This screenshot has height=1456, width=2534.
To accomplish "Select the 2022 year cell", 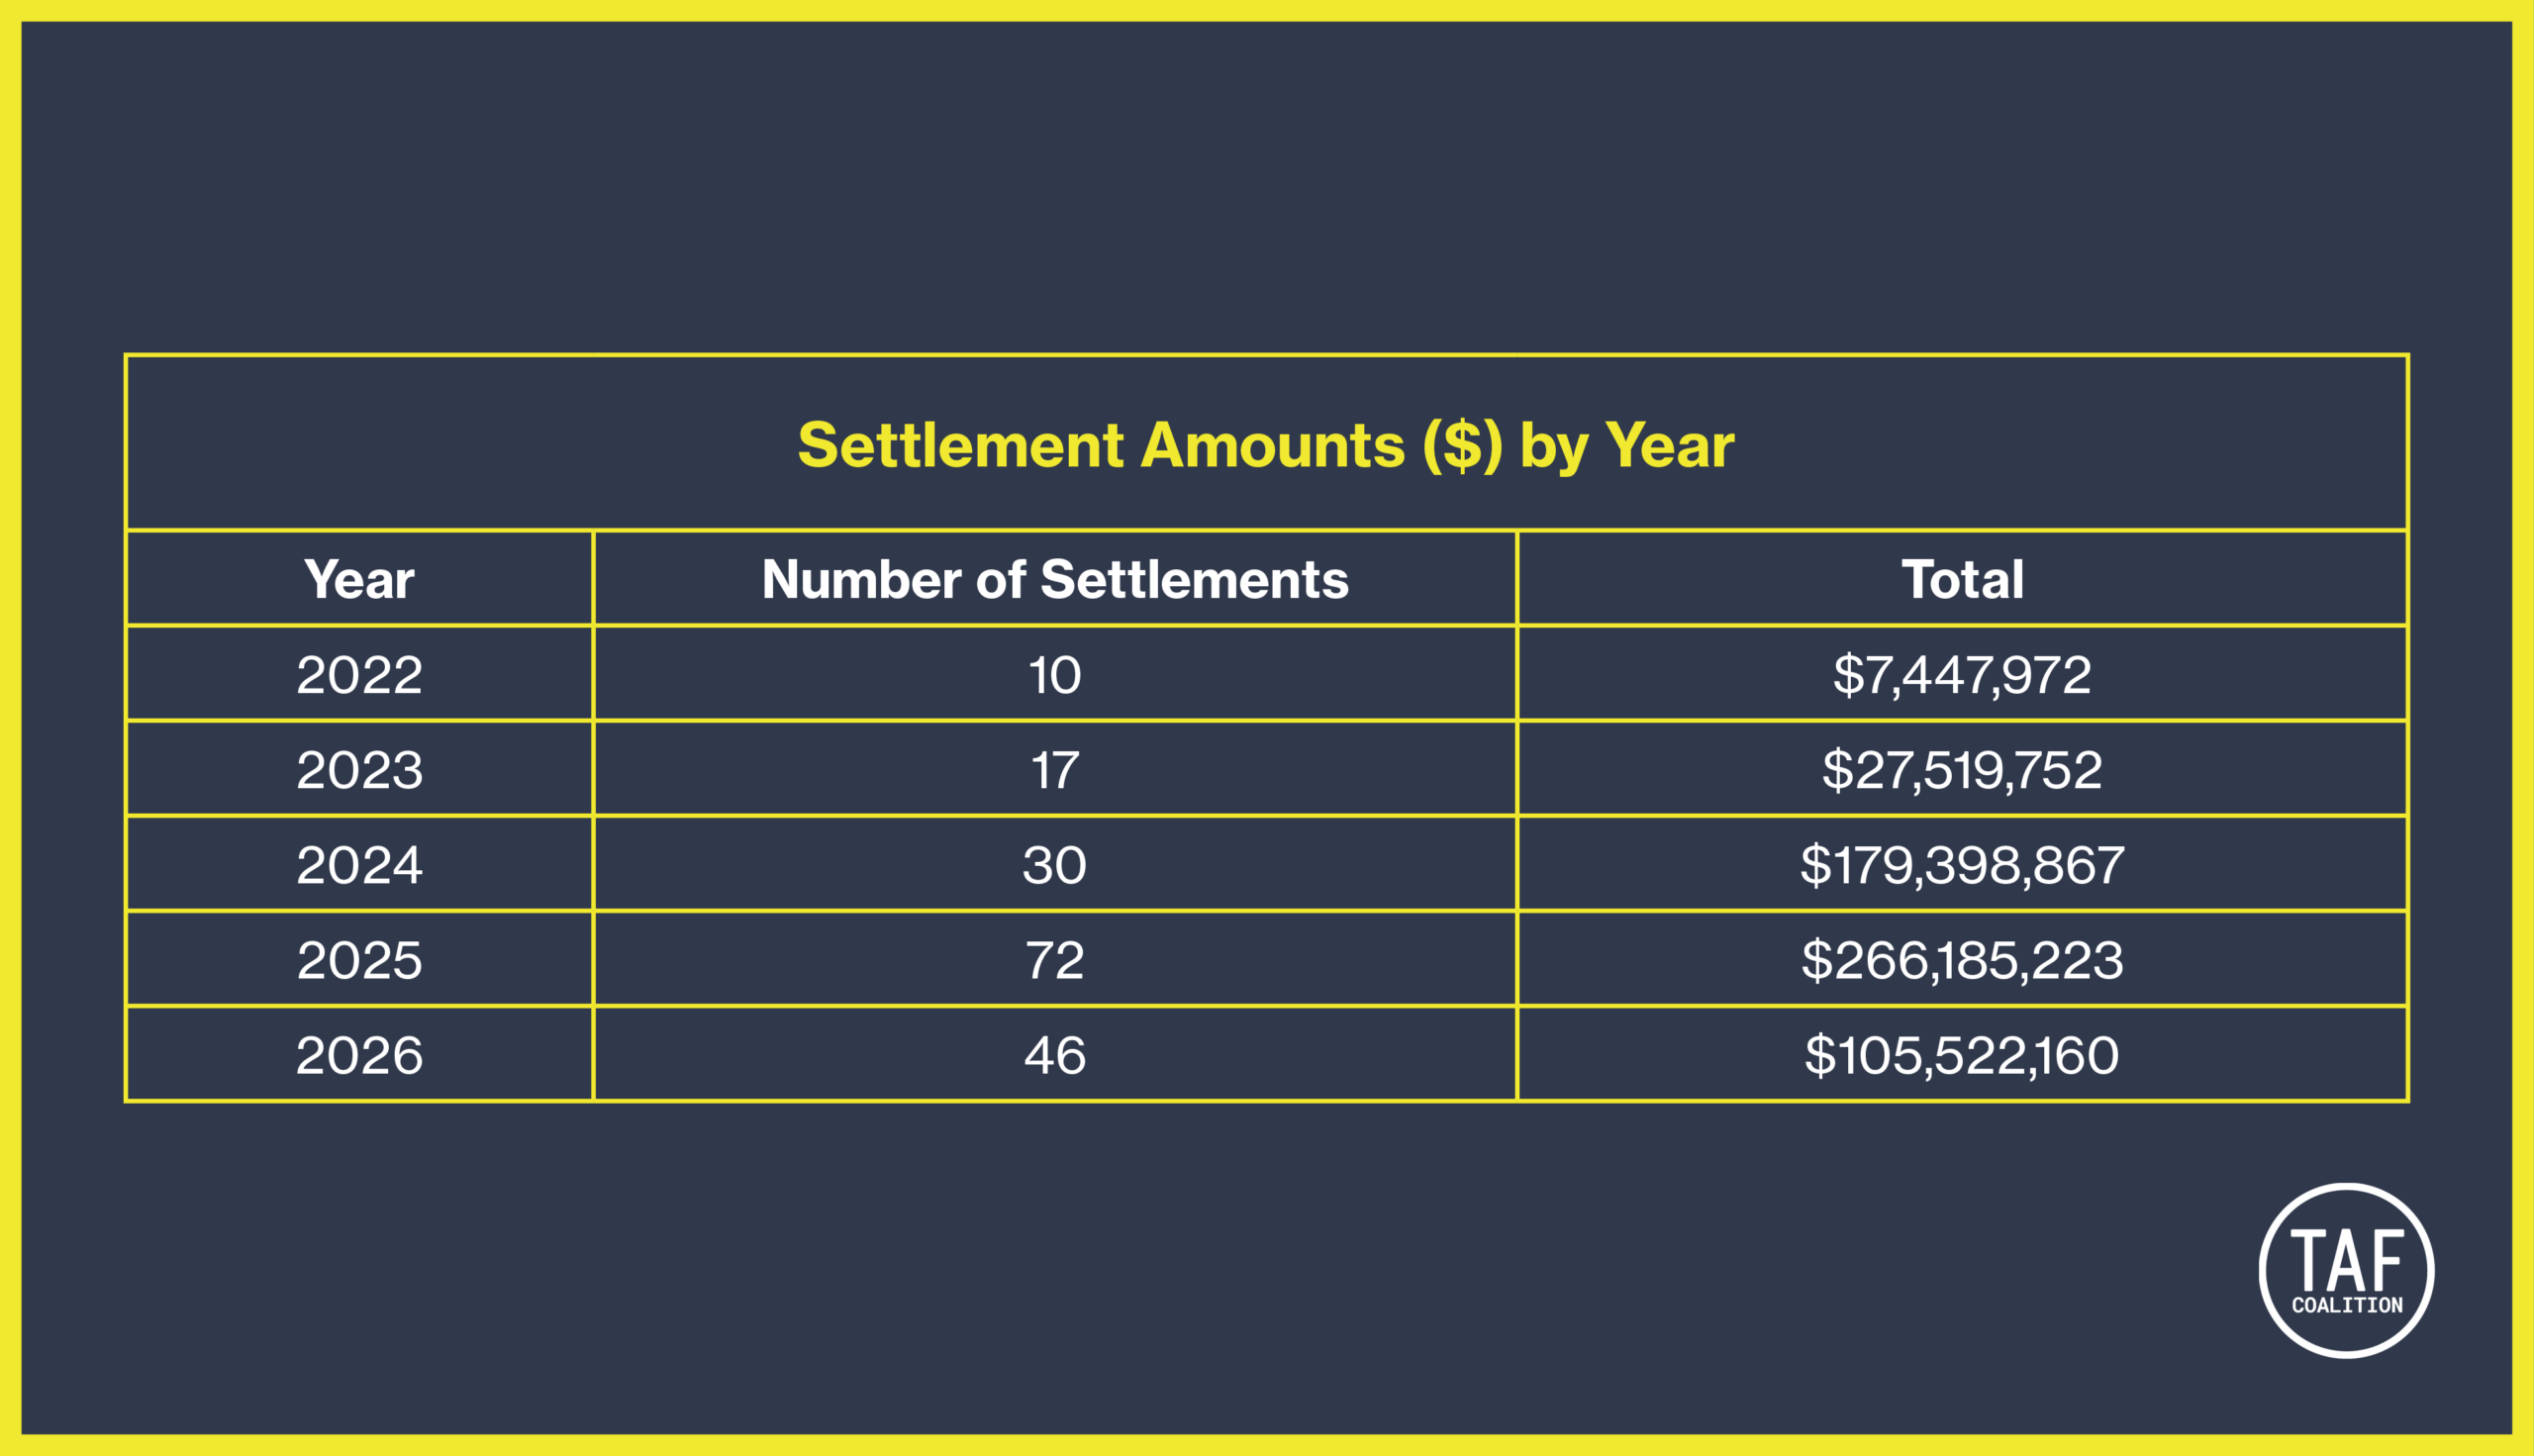I will coord(359,674).
